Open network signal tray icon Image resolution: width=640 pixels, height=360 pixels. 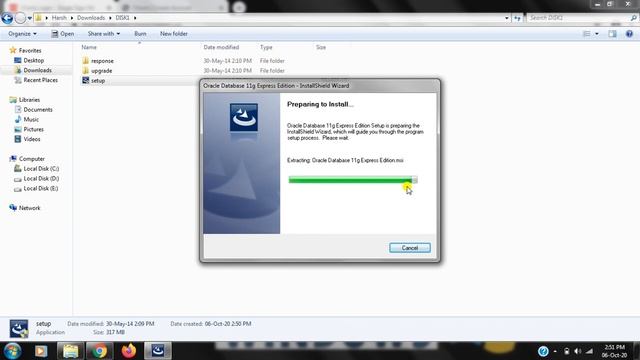[589, 351]
